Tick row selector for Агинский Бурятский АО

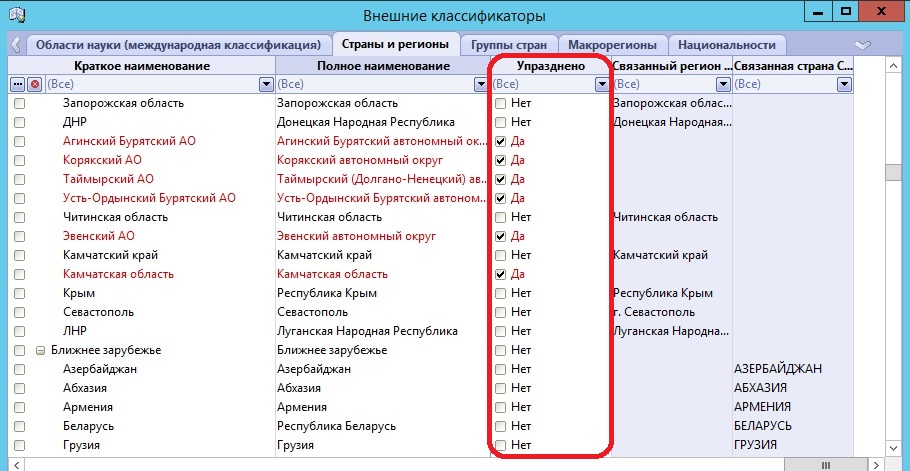point(19,142)
